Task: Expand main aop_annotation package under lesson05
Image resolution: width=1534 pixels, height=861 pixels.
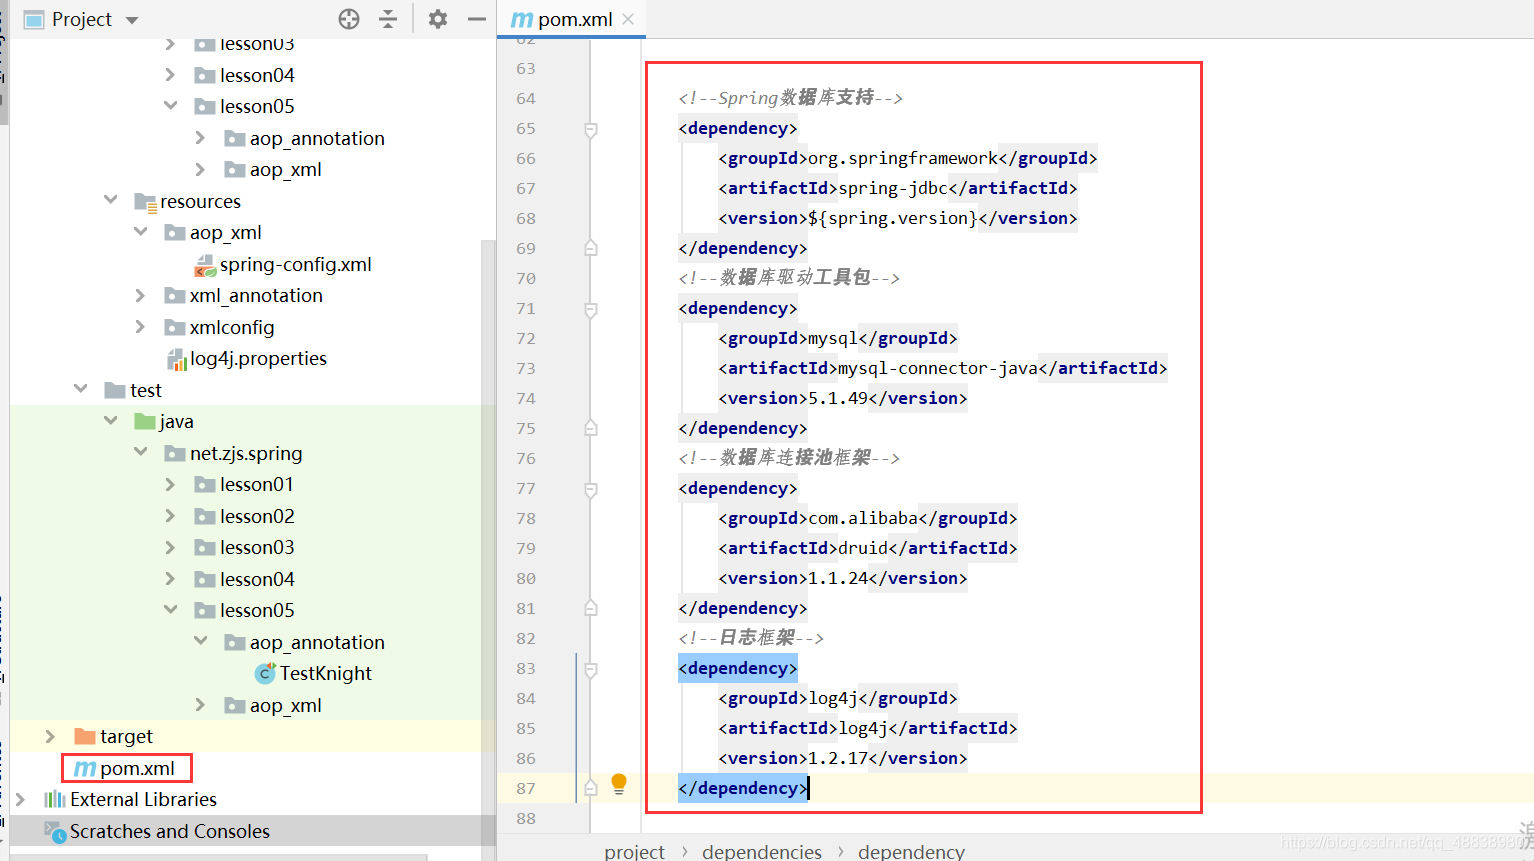Action: 200,137
